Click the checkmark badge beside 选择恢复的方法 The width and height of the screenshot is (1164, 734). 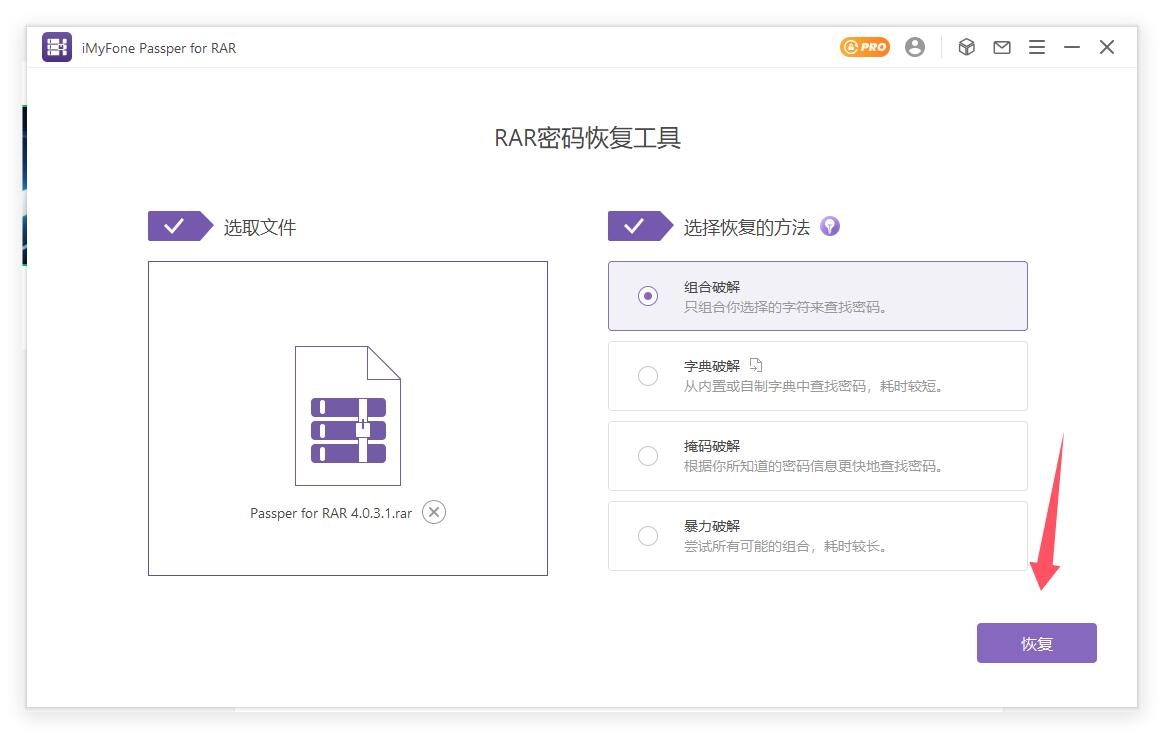coord(640,226)
